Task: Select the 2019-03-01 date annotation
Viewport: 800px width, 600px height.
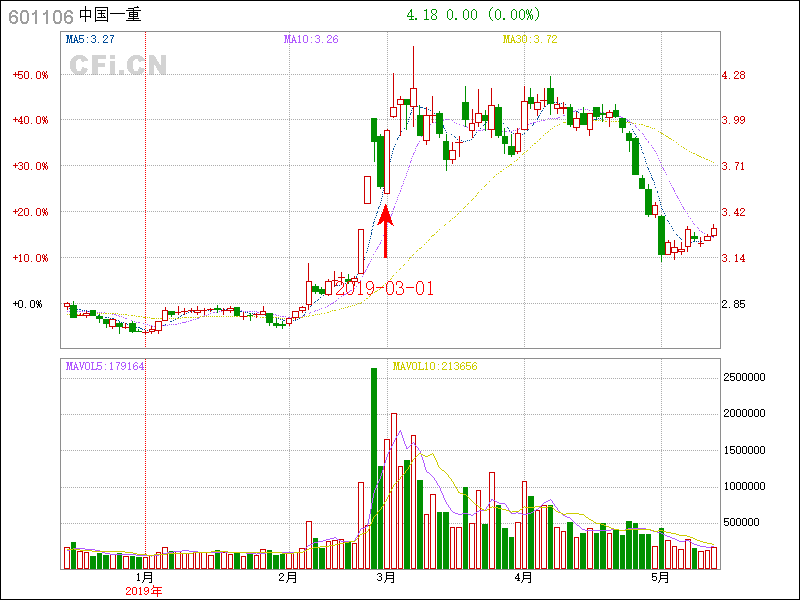Action: point(384,288)
